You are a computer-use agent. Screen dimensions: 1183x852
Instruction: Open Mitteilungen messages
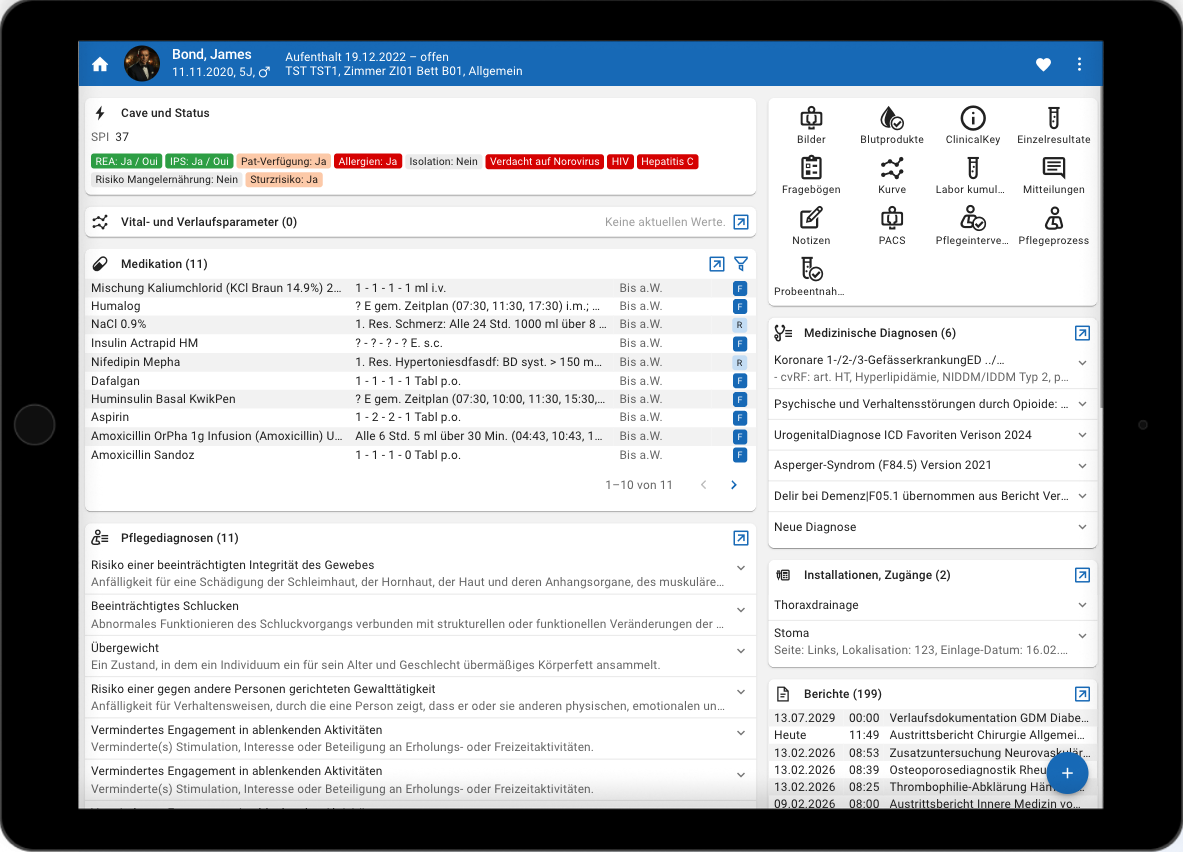(1053, 176)
